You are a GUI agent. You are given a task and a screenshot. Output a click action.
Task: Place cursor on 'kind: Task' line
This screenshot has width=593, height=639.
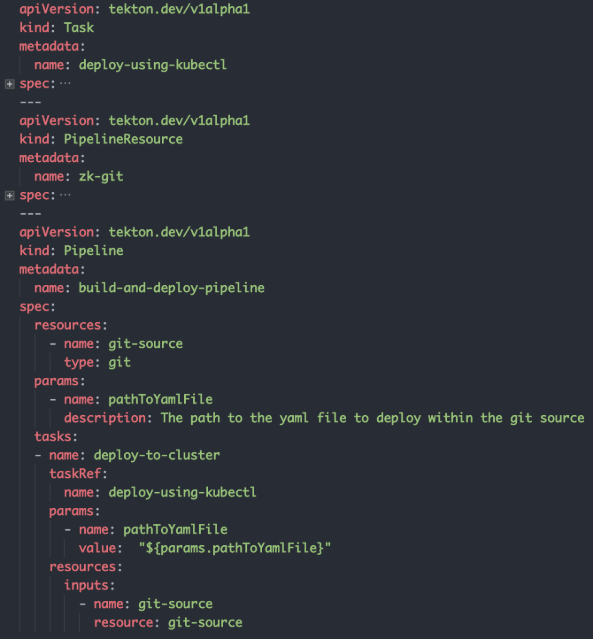[x=57, y=28]
